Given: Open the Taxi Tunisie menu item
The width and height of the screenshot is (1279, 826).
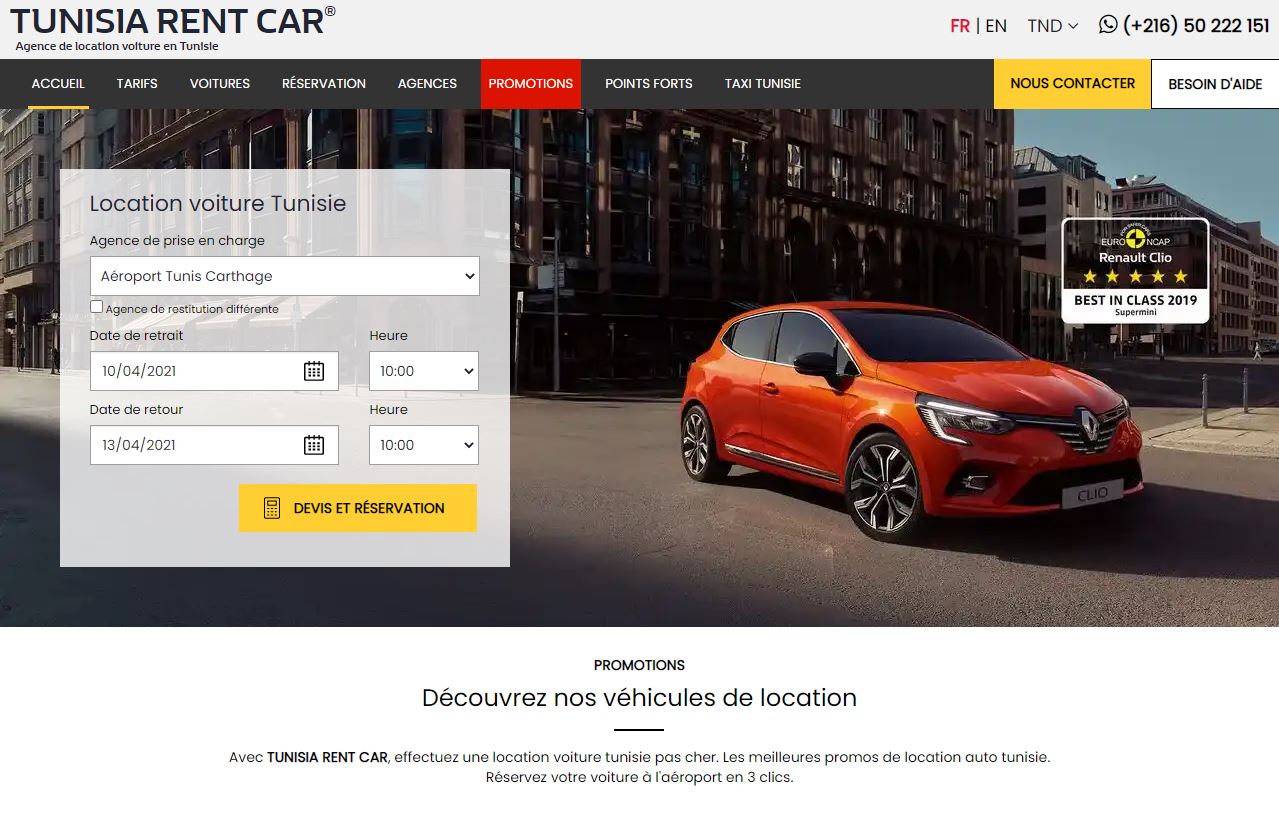Looking at the screenshot, I should point(763,84).
